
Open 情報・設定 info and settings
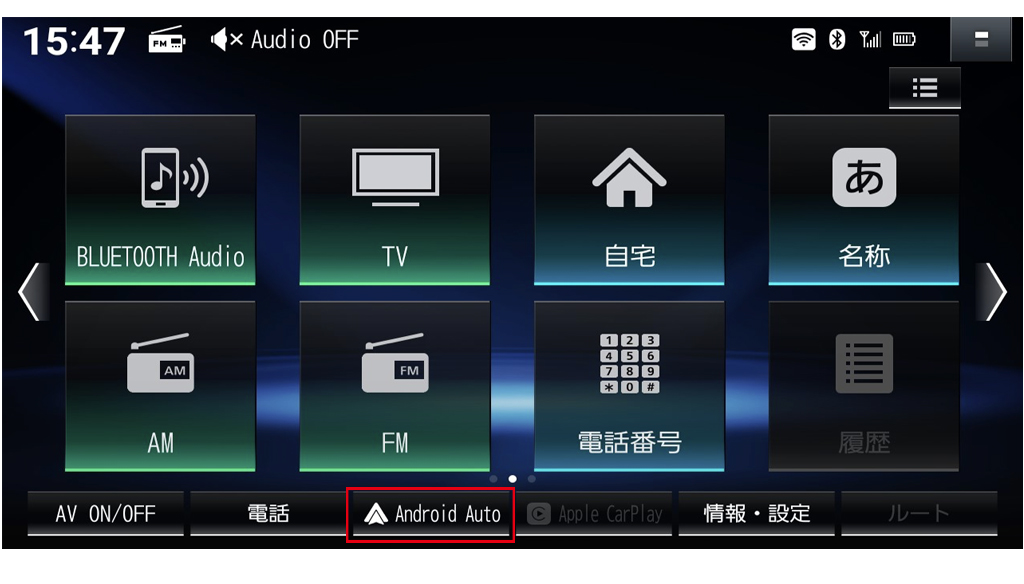coord(756,513)
